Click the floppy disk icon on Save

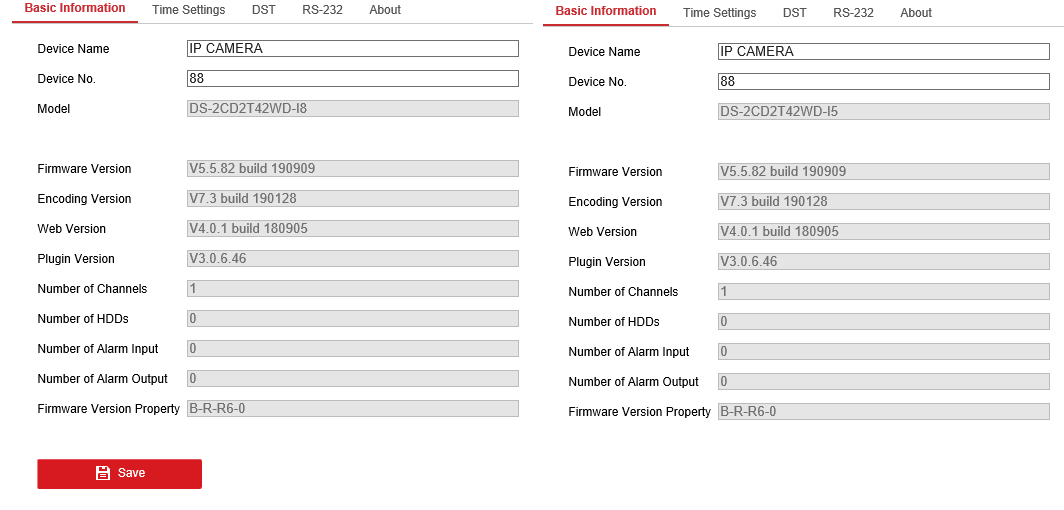pos(103,473)
